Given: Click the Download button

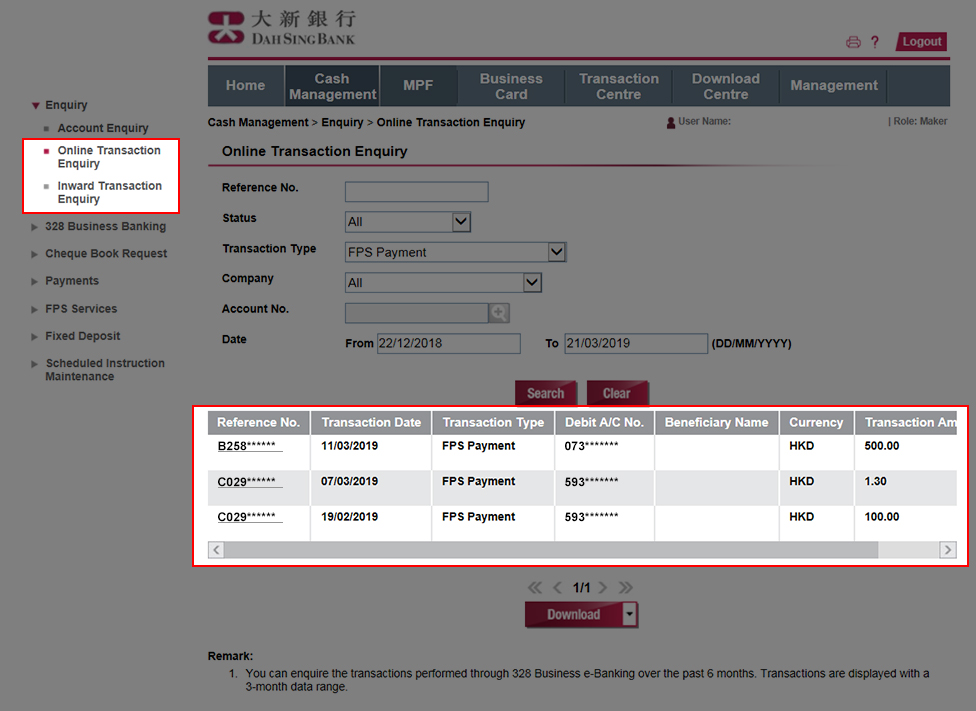Looking at the screenshot, I should point(573,614).
